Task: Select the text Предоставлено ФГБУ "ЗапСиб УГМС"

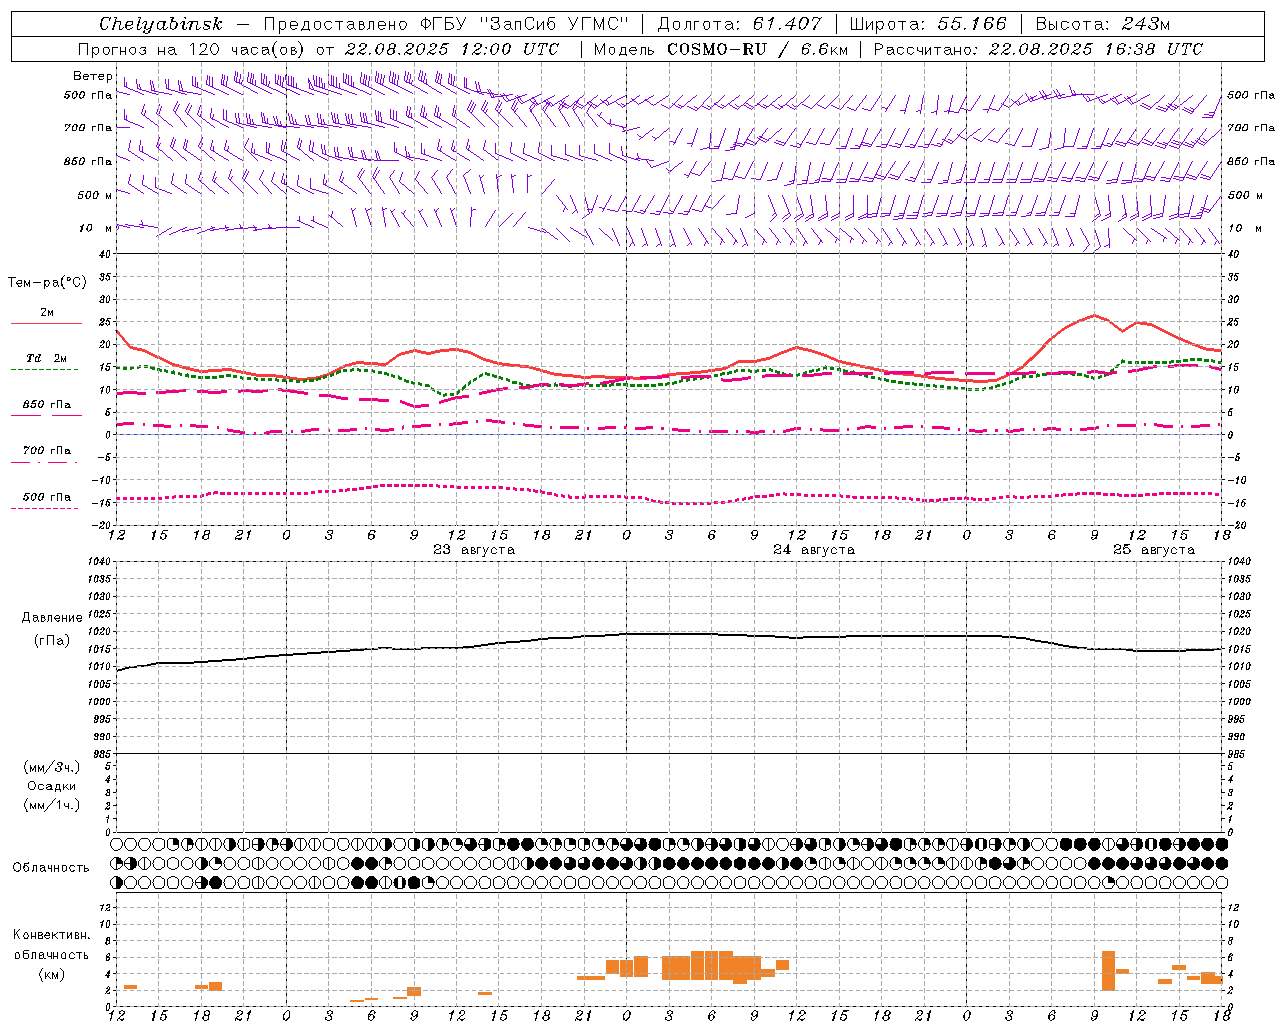Action: coord(445,24)
